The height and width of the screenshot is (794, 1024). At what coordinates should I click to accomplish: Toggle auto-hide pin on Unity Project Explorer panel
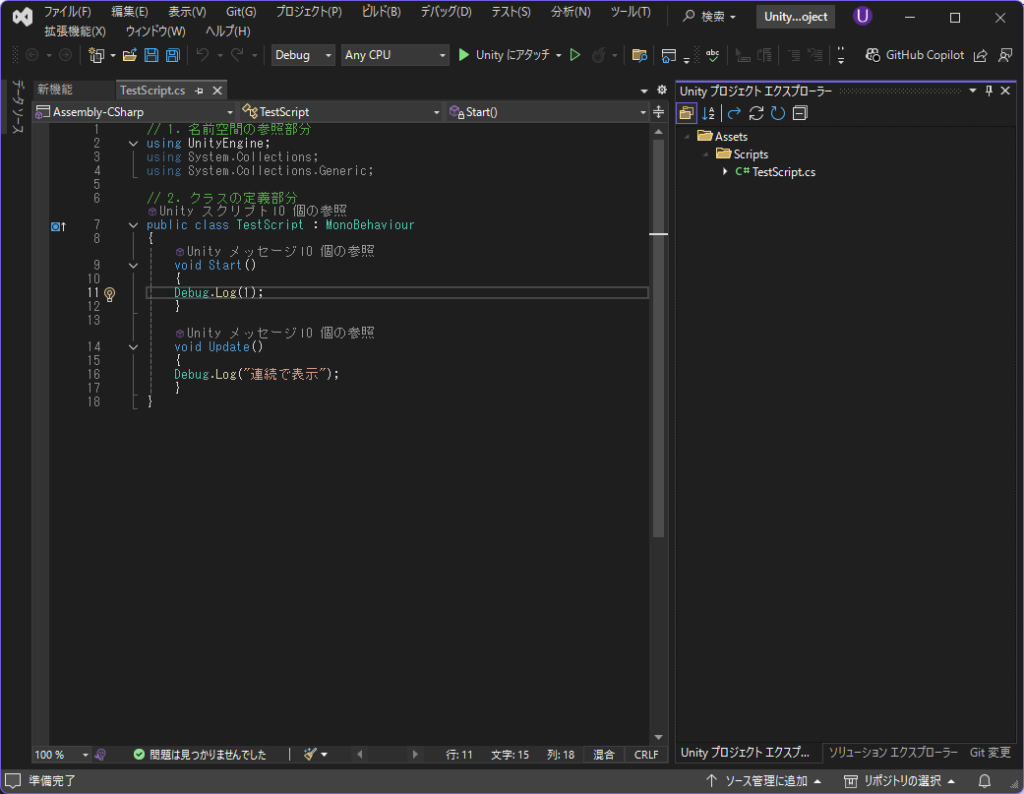(990, 91)
